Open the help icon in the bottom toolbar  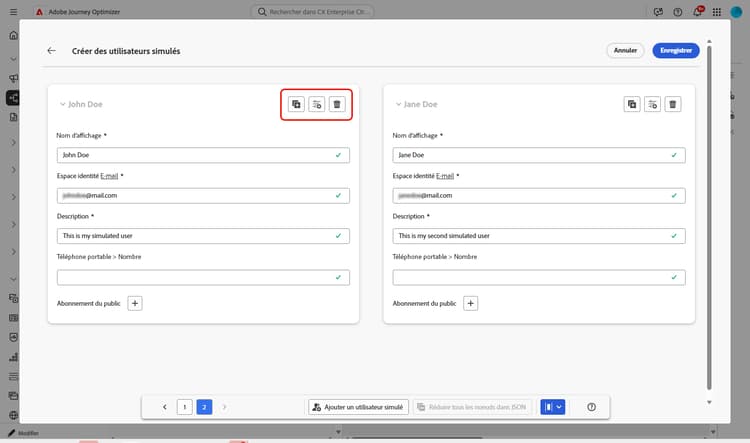(592, 407)
